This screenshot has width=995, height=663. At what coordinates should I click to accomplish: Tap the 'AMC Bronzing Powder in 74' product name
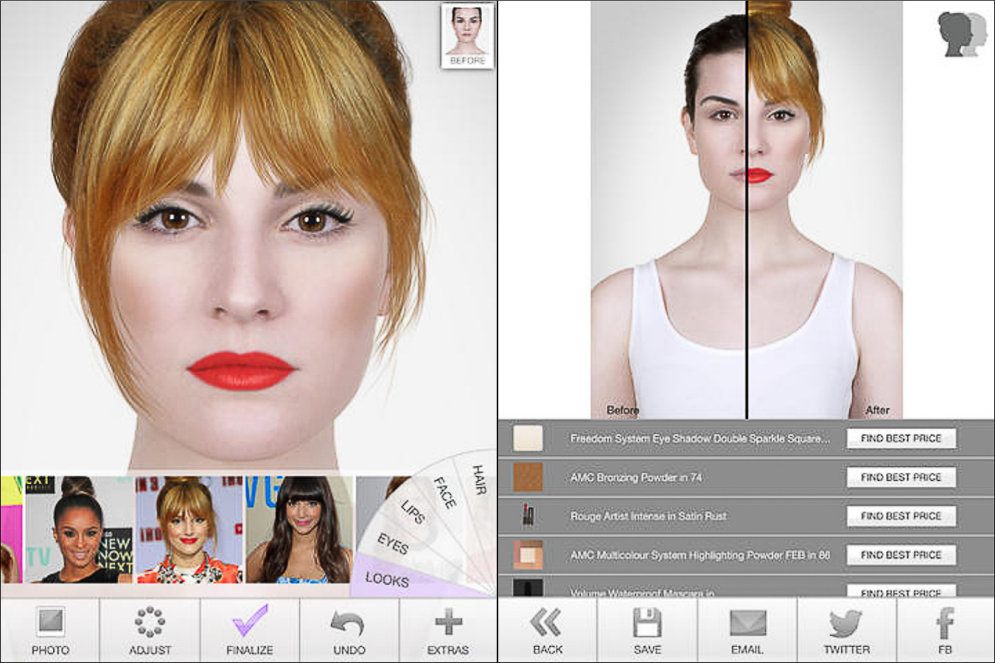click(x=636, y=478)
